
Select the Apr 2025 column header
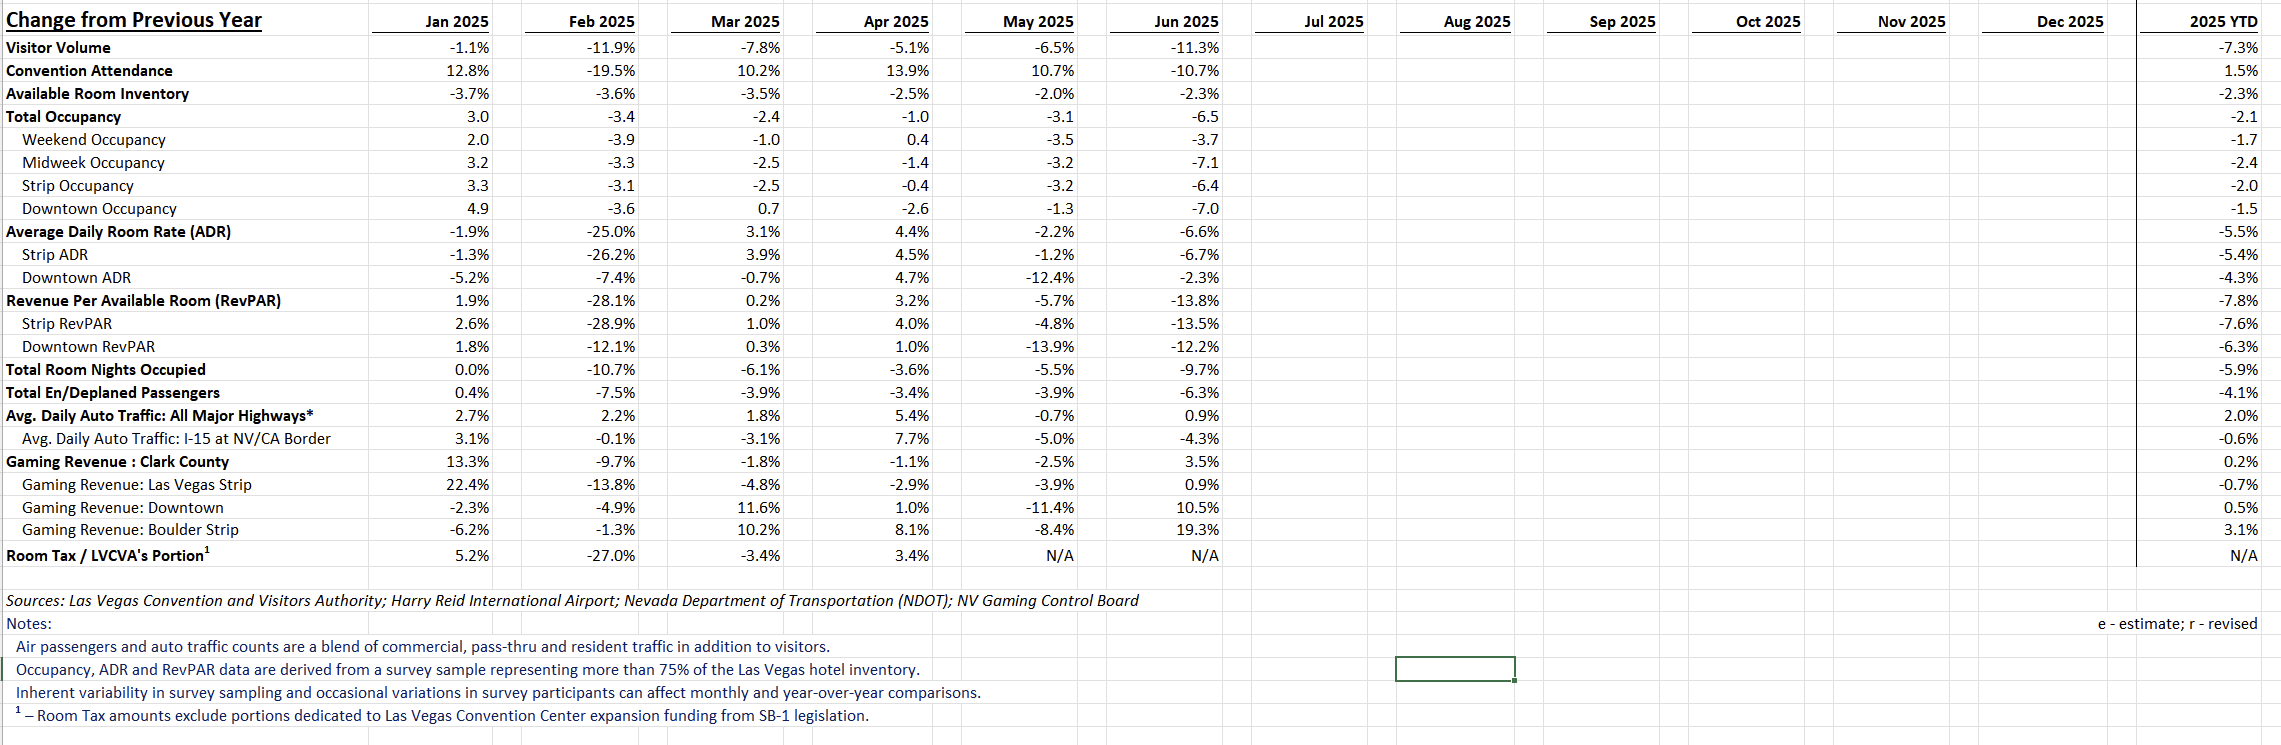896,21
